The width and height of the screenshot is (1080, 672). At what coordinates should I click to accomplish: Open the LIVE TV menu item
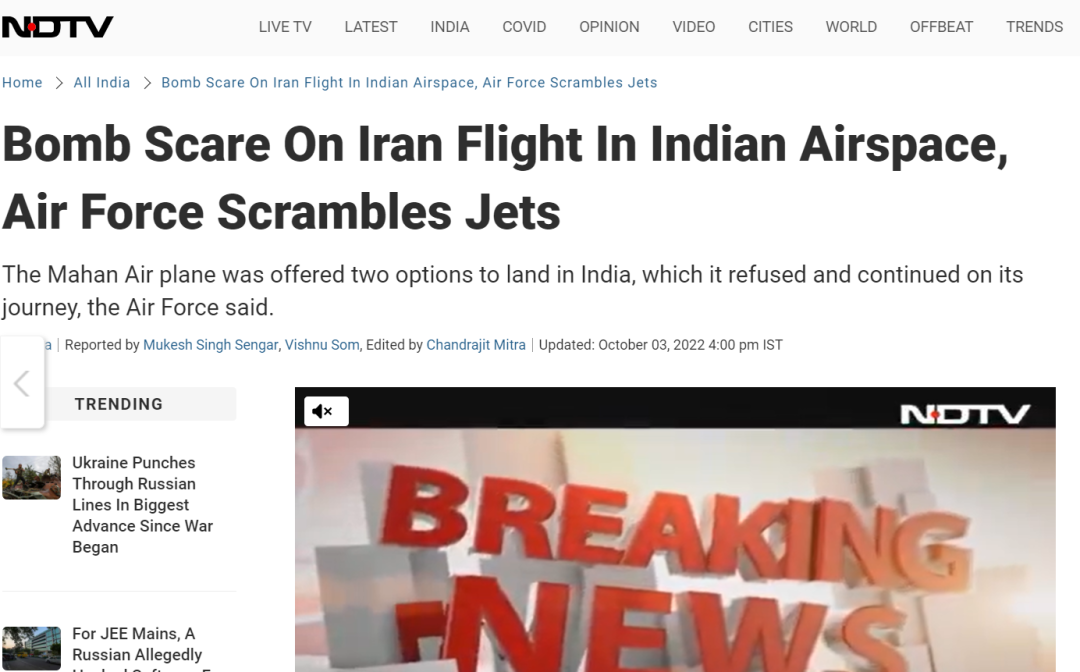coord(285,27)
